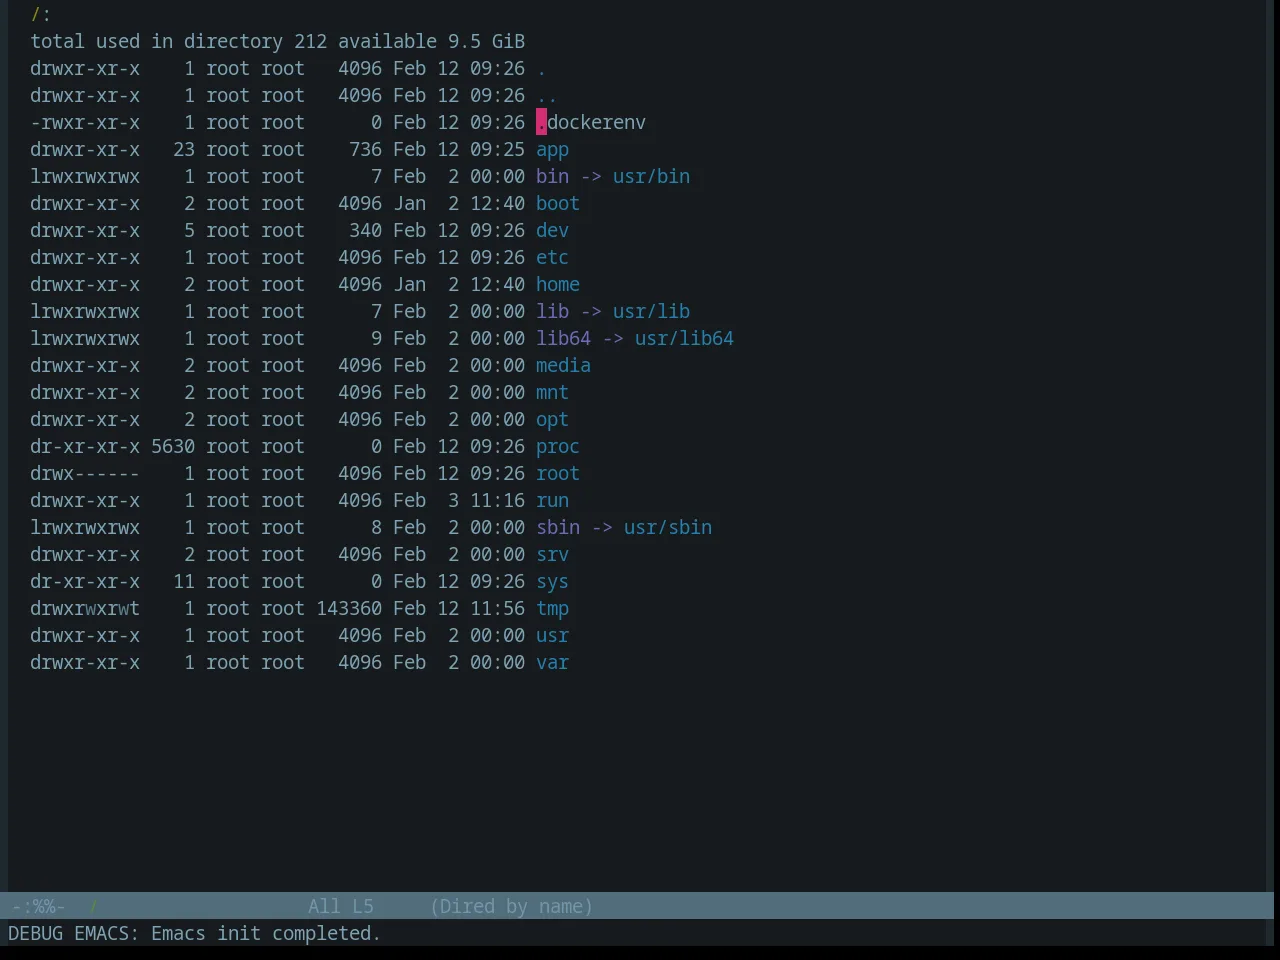Select the lib64 symlink name
Image resolution: width=1280 pixels, height=960 pixels.
pos(563,339)
